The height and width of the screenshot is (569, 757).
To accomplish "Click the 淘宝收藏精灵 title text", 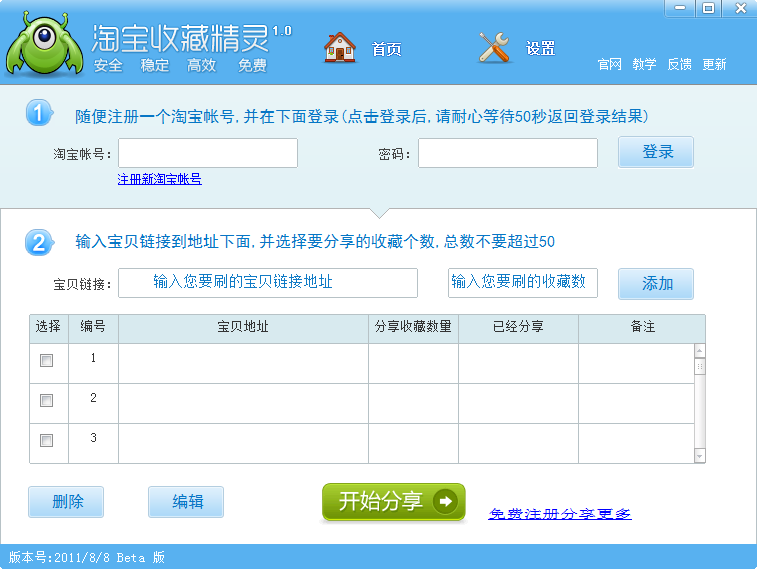I will [180, 38].
